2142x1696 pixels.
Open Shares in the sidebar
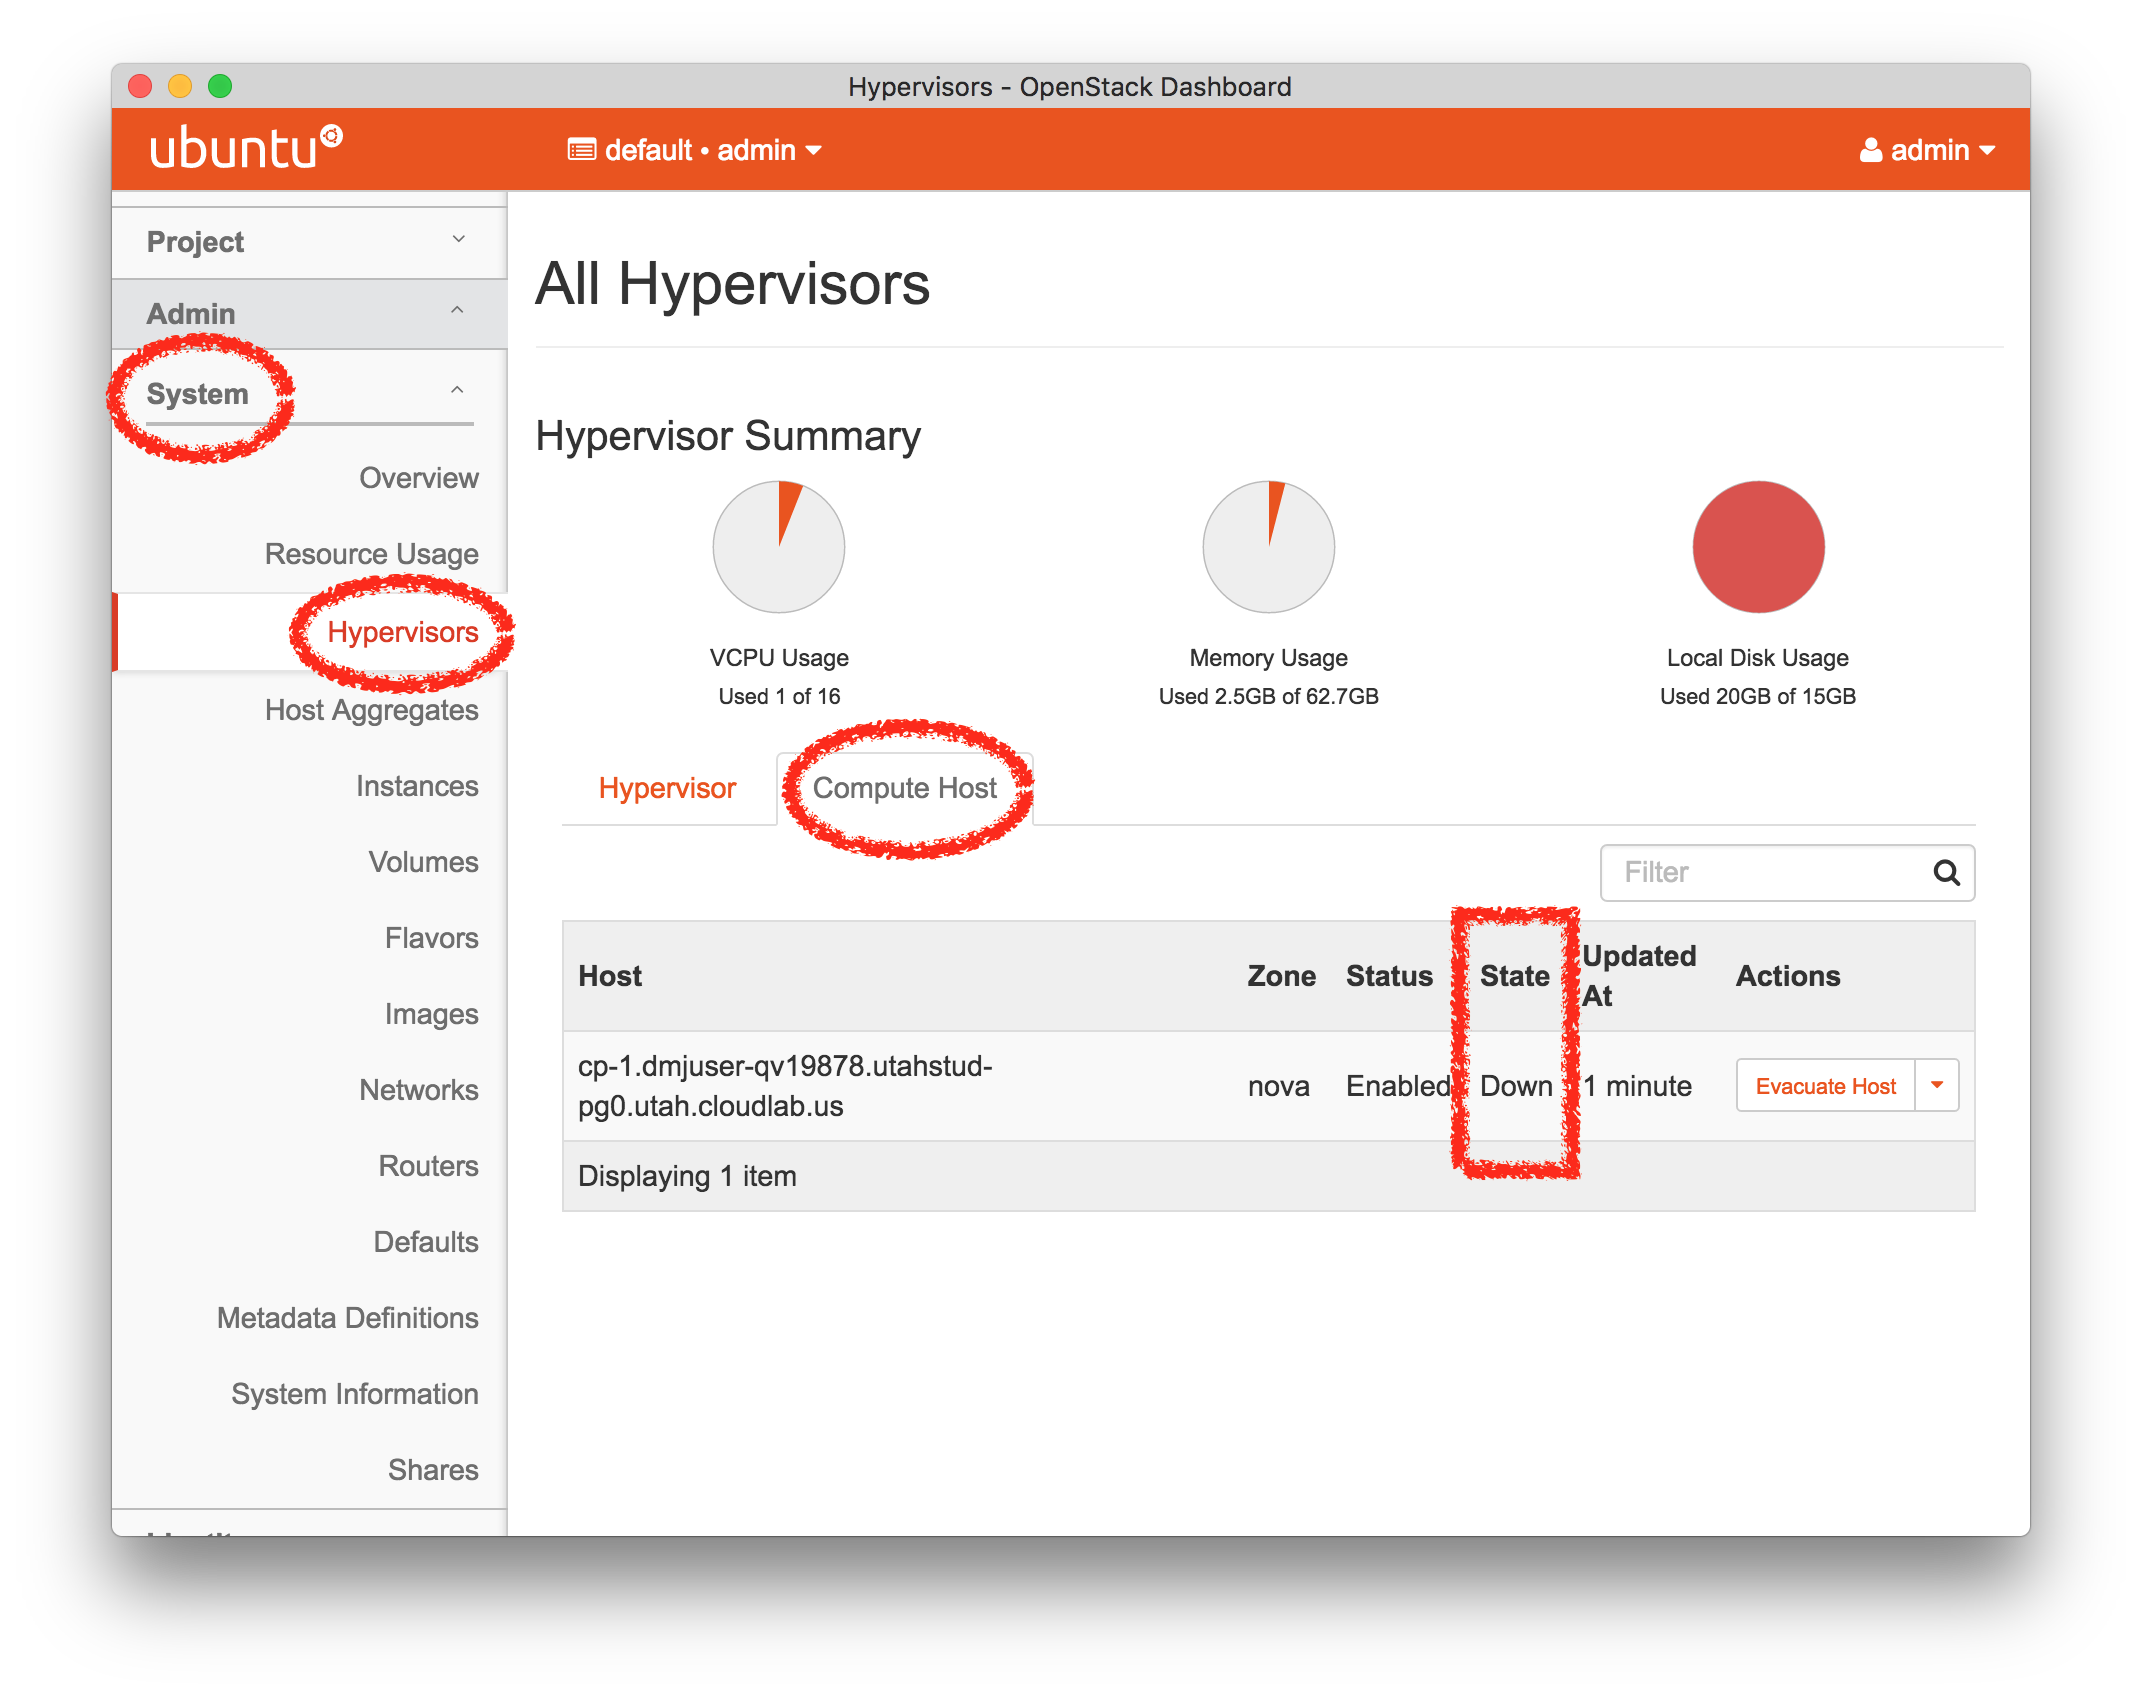coord(433,1470)
